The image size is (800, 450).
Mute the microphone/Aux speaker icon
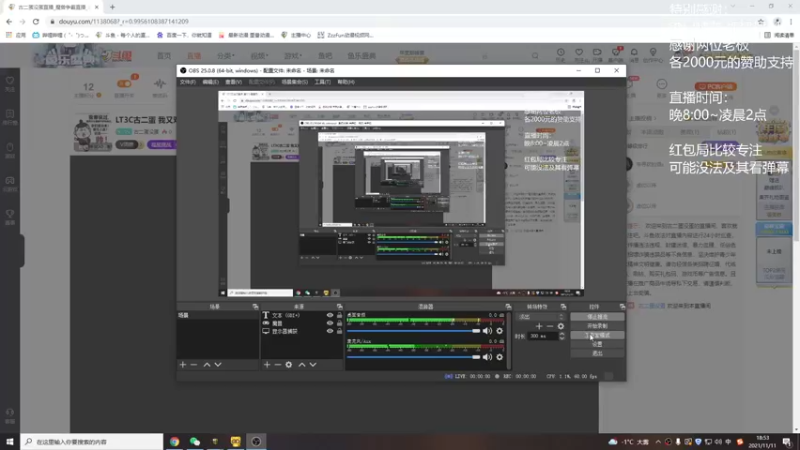487,357
